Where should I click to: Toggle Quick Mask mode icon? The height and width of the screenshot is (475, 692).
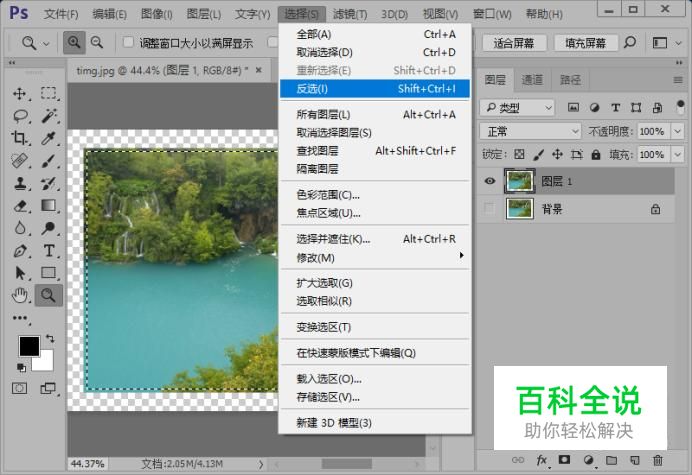click(19, 388)
